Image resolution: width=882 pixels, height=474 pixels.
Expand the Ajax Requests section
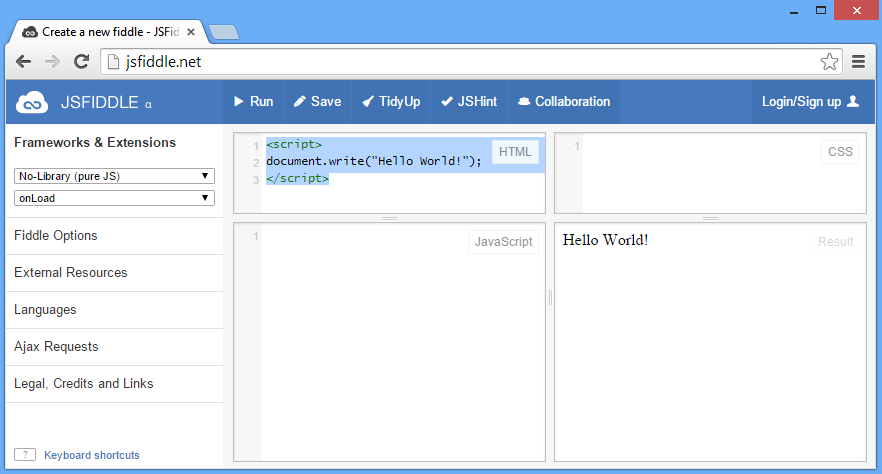pos(114,347)
